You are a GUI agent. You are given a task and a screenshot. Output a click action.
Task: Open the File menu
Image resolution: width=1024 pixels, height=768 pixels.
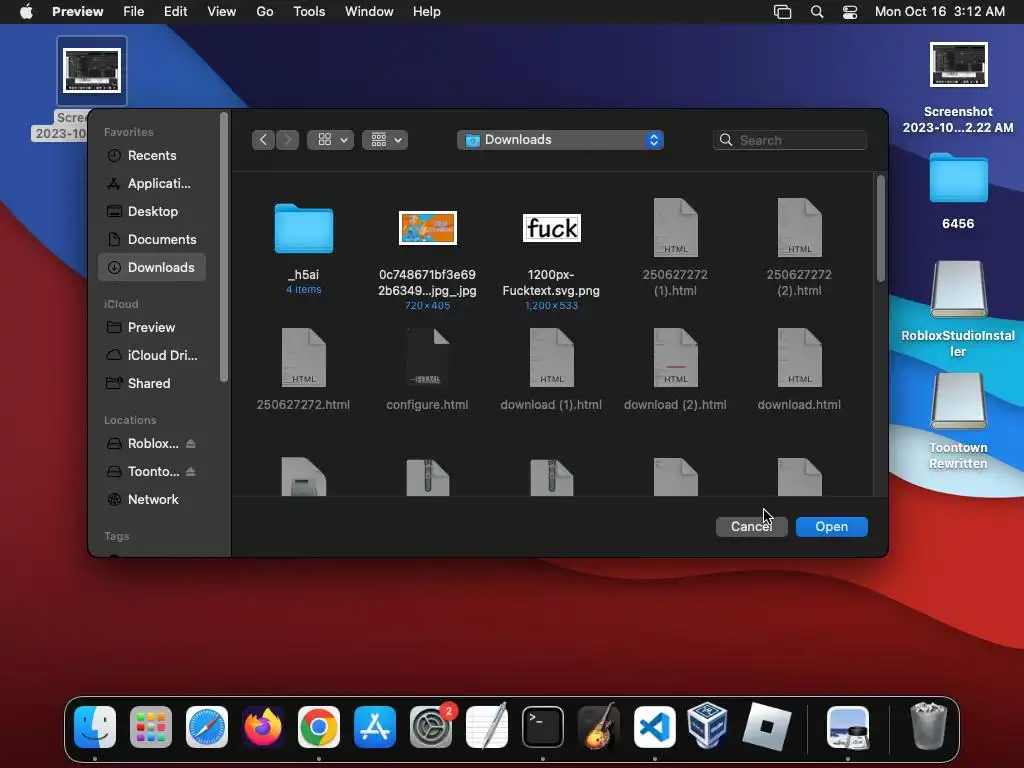click(x=134, y=12)
